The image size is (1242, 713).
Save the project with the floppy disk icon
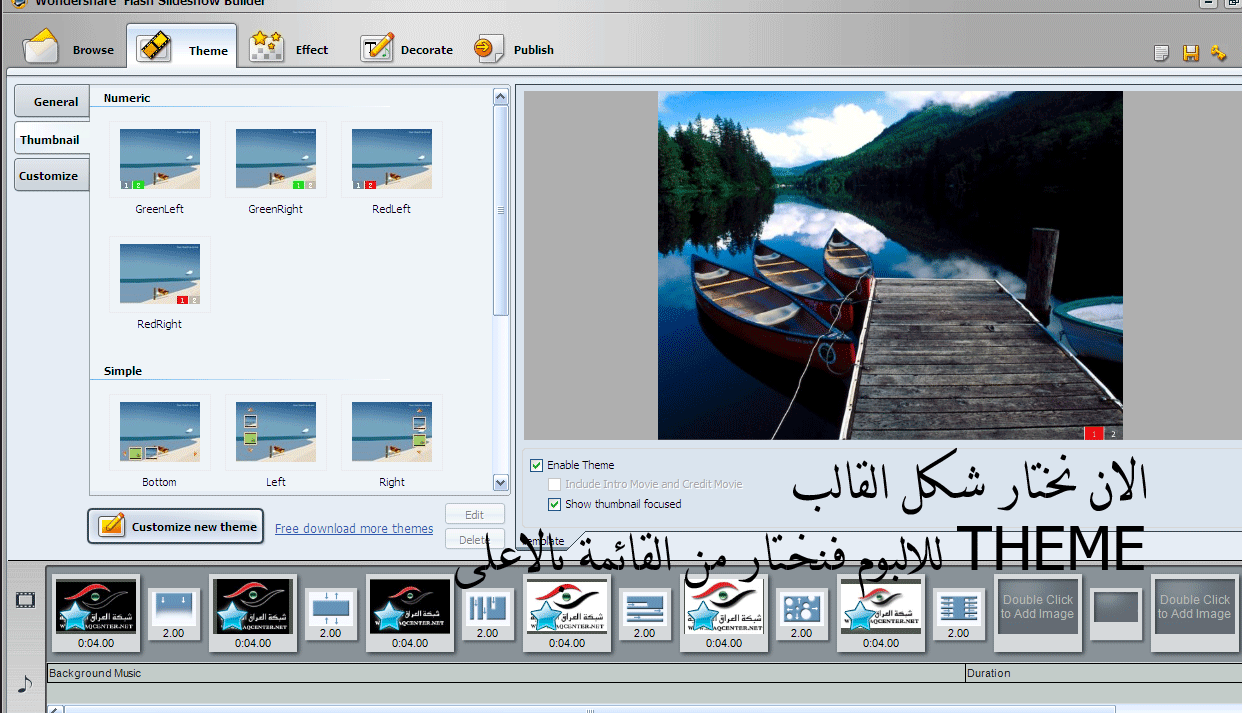click(x=1190, y=53)
